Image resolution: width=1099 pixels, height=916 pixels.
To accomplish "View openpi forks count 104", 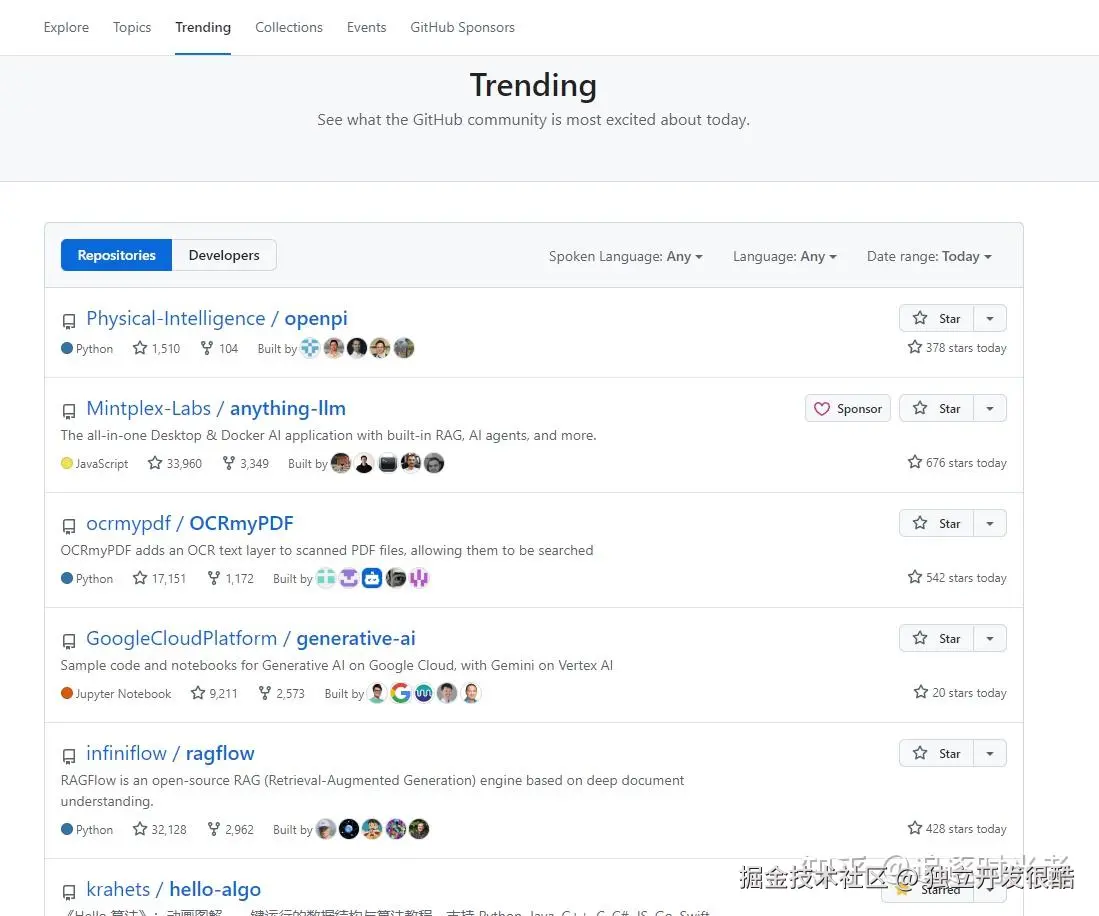I will (x=219, y=348).
